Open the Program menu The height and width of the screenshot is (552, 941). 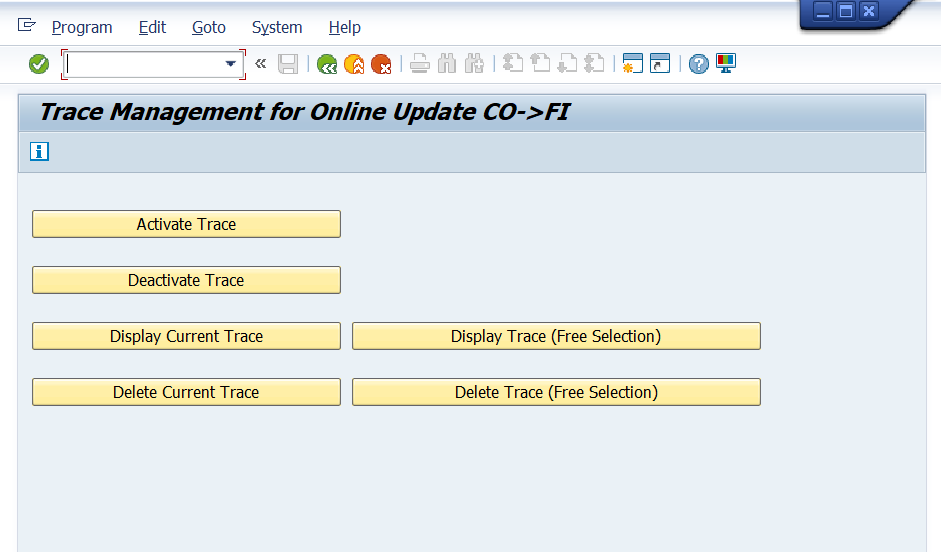coord(82,28)
